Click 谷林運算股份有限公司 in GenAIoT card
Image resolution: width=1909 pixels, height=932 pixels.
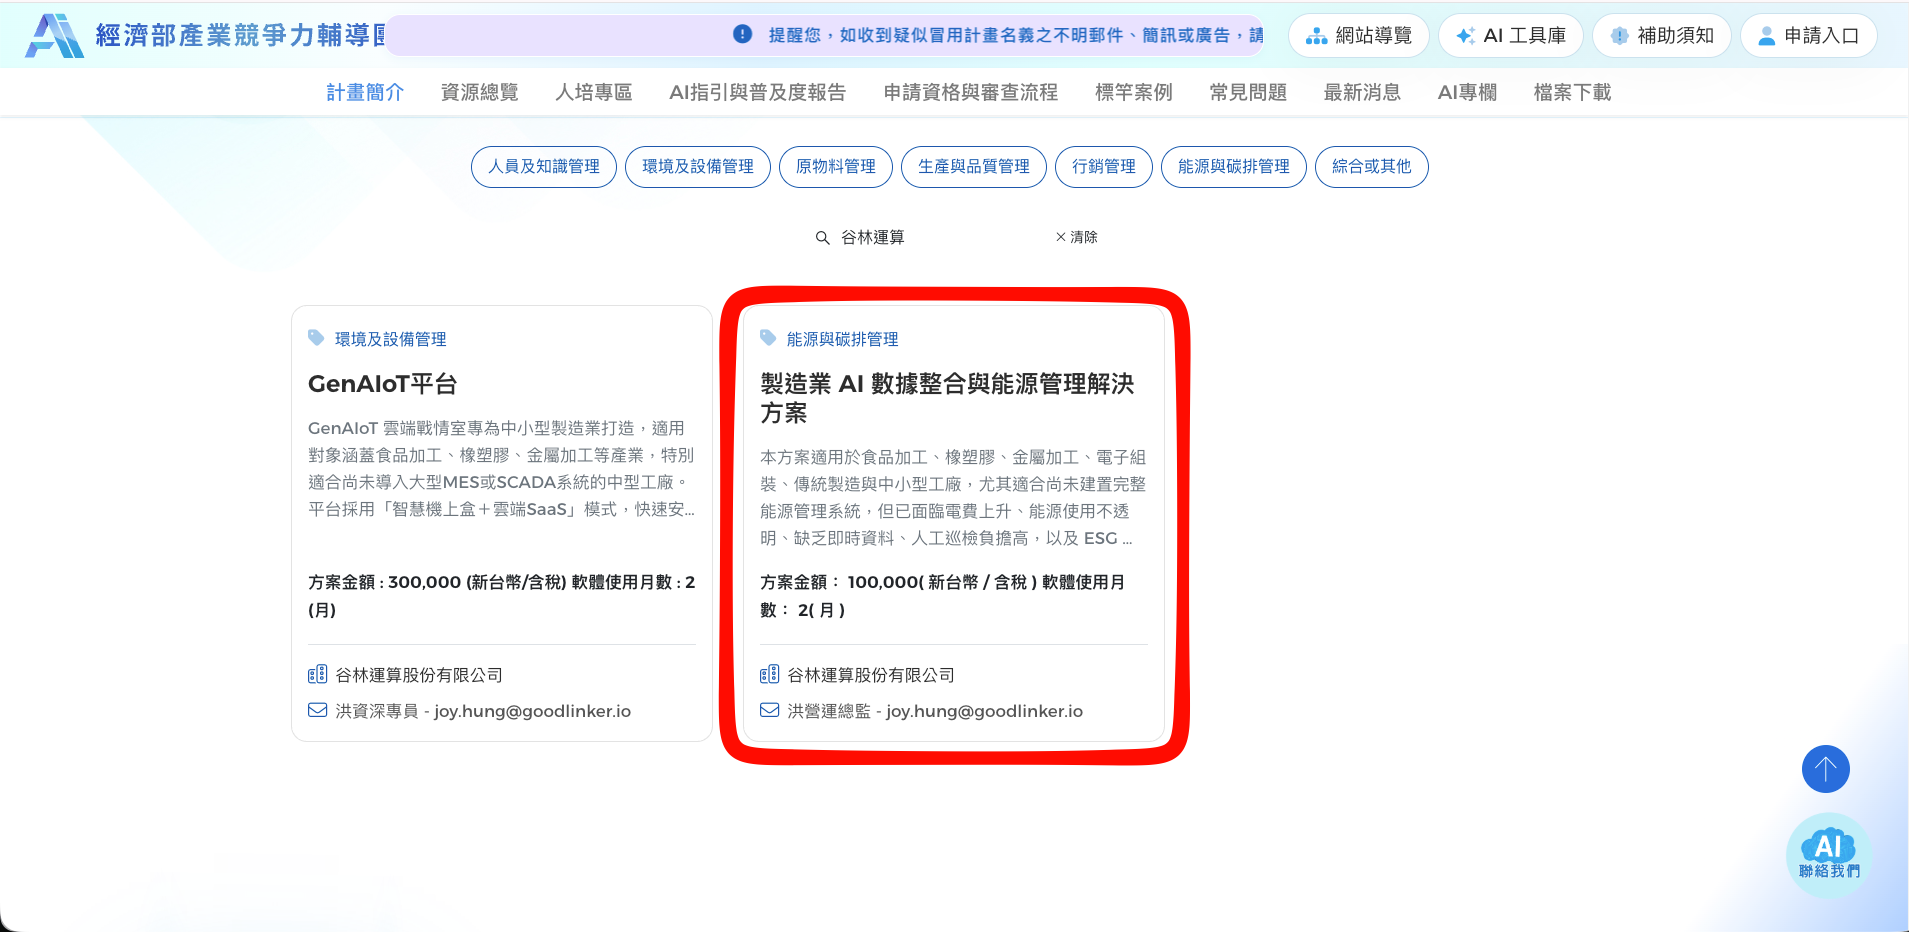click(419, 675)
